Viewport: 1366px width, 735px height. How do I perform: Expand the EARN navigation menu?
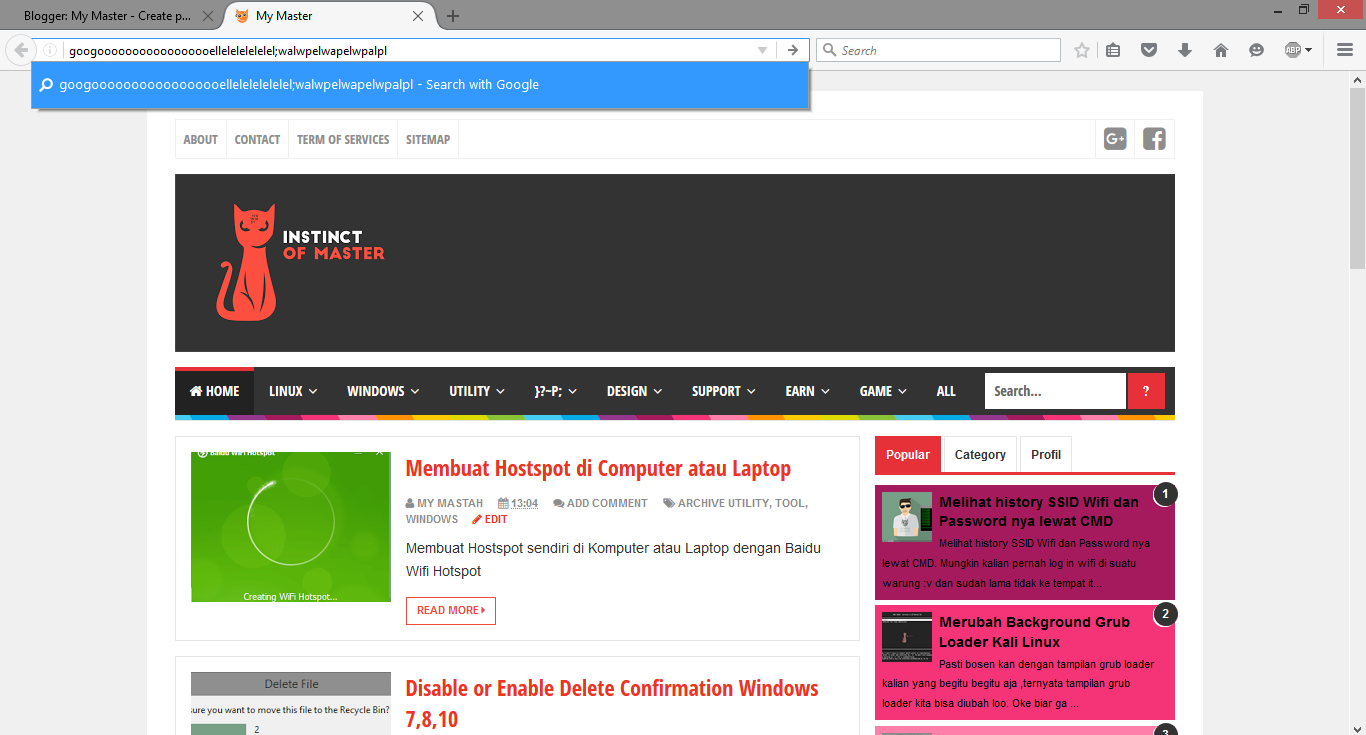[808, 391]
